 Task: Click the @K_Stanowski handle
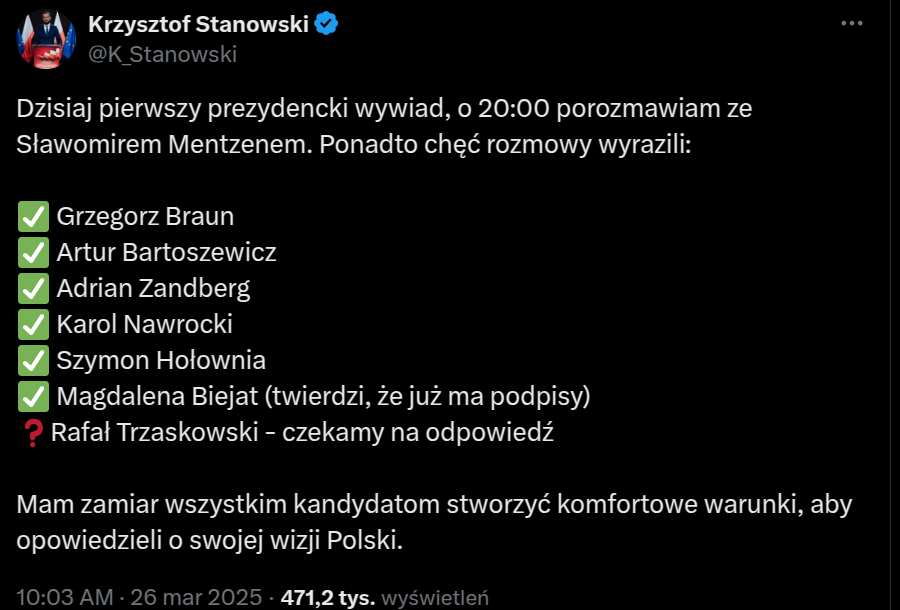click(x=162, y=54)
